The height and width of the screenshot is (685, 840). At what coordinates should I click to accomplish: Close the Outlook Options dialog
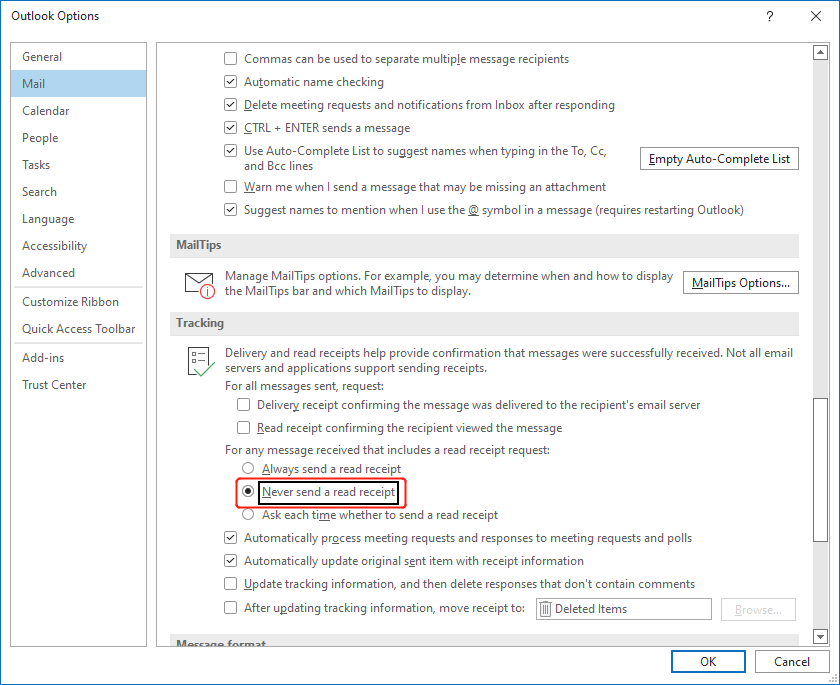tap(815, 16)
